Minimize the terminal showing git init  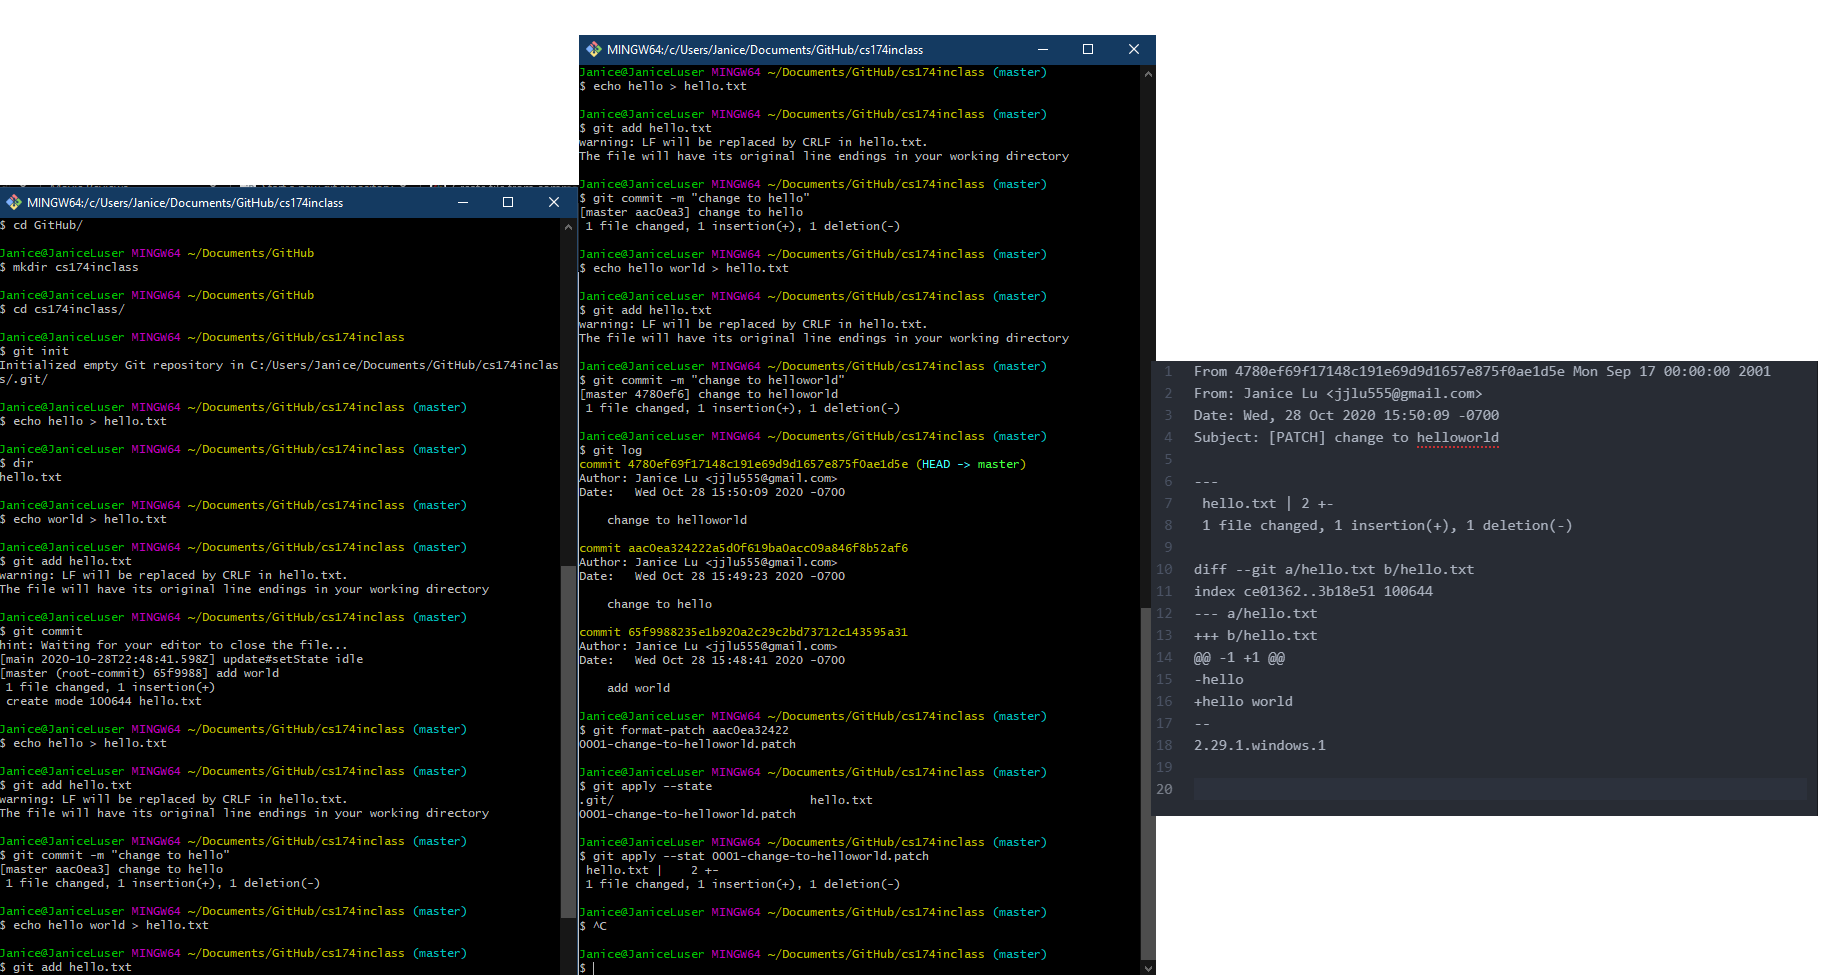tap(462, 202)
